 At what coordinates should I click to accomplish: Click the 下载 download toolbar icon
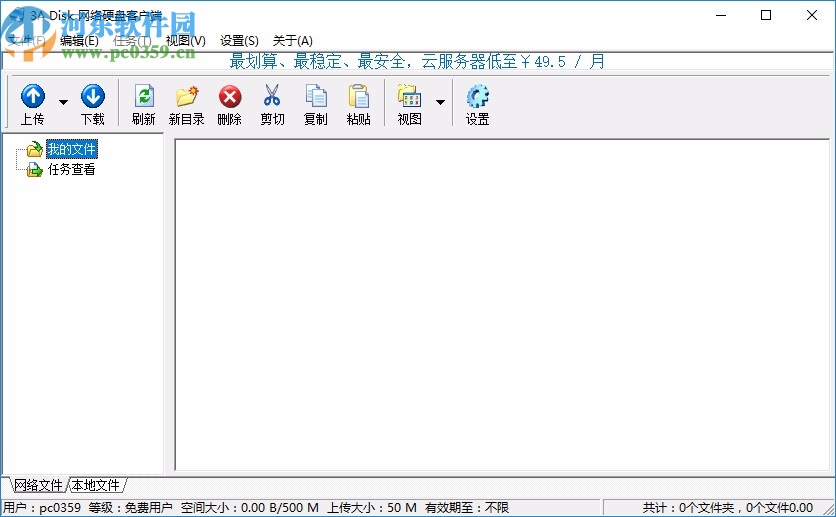93,104
